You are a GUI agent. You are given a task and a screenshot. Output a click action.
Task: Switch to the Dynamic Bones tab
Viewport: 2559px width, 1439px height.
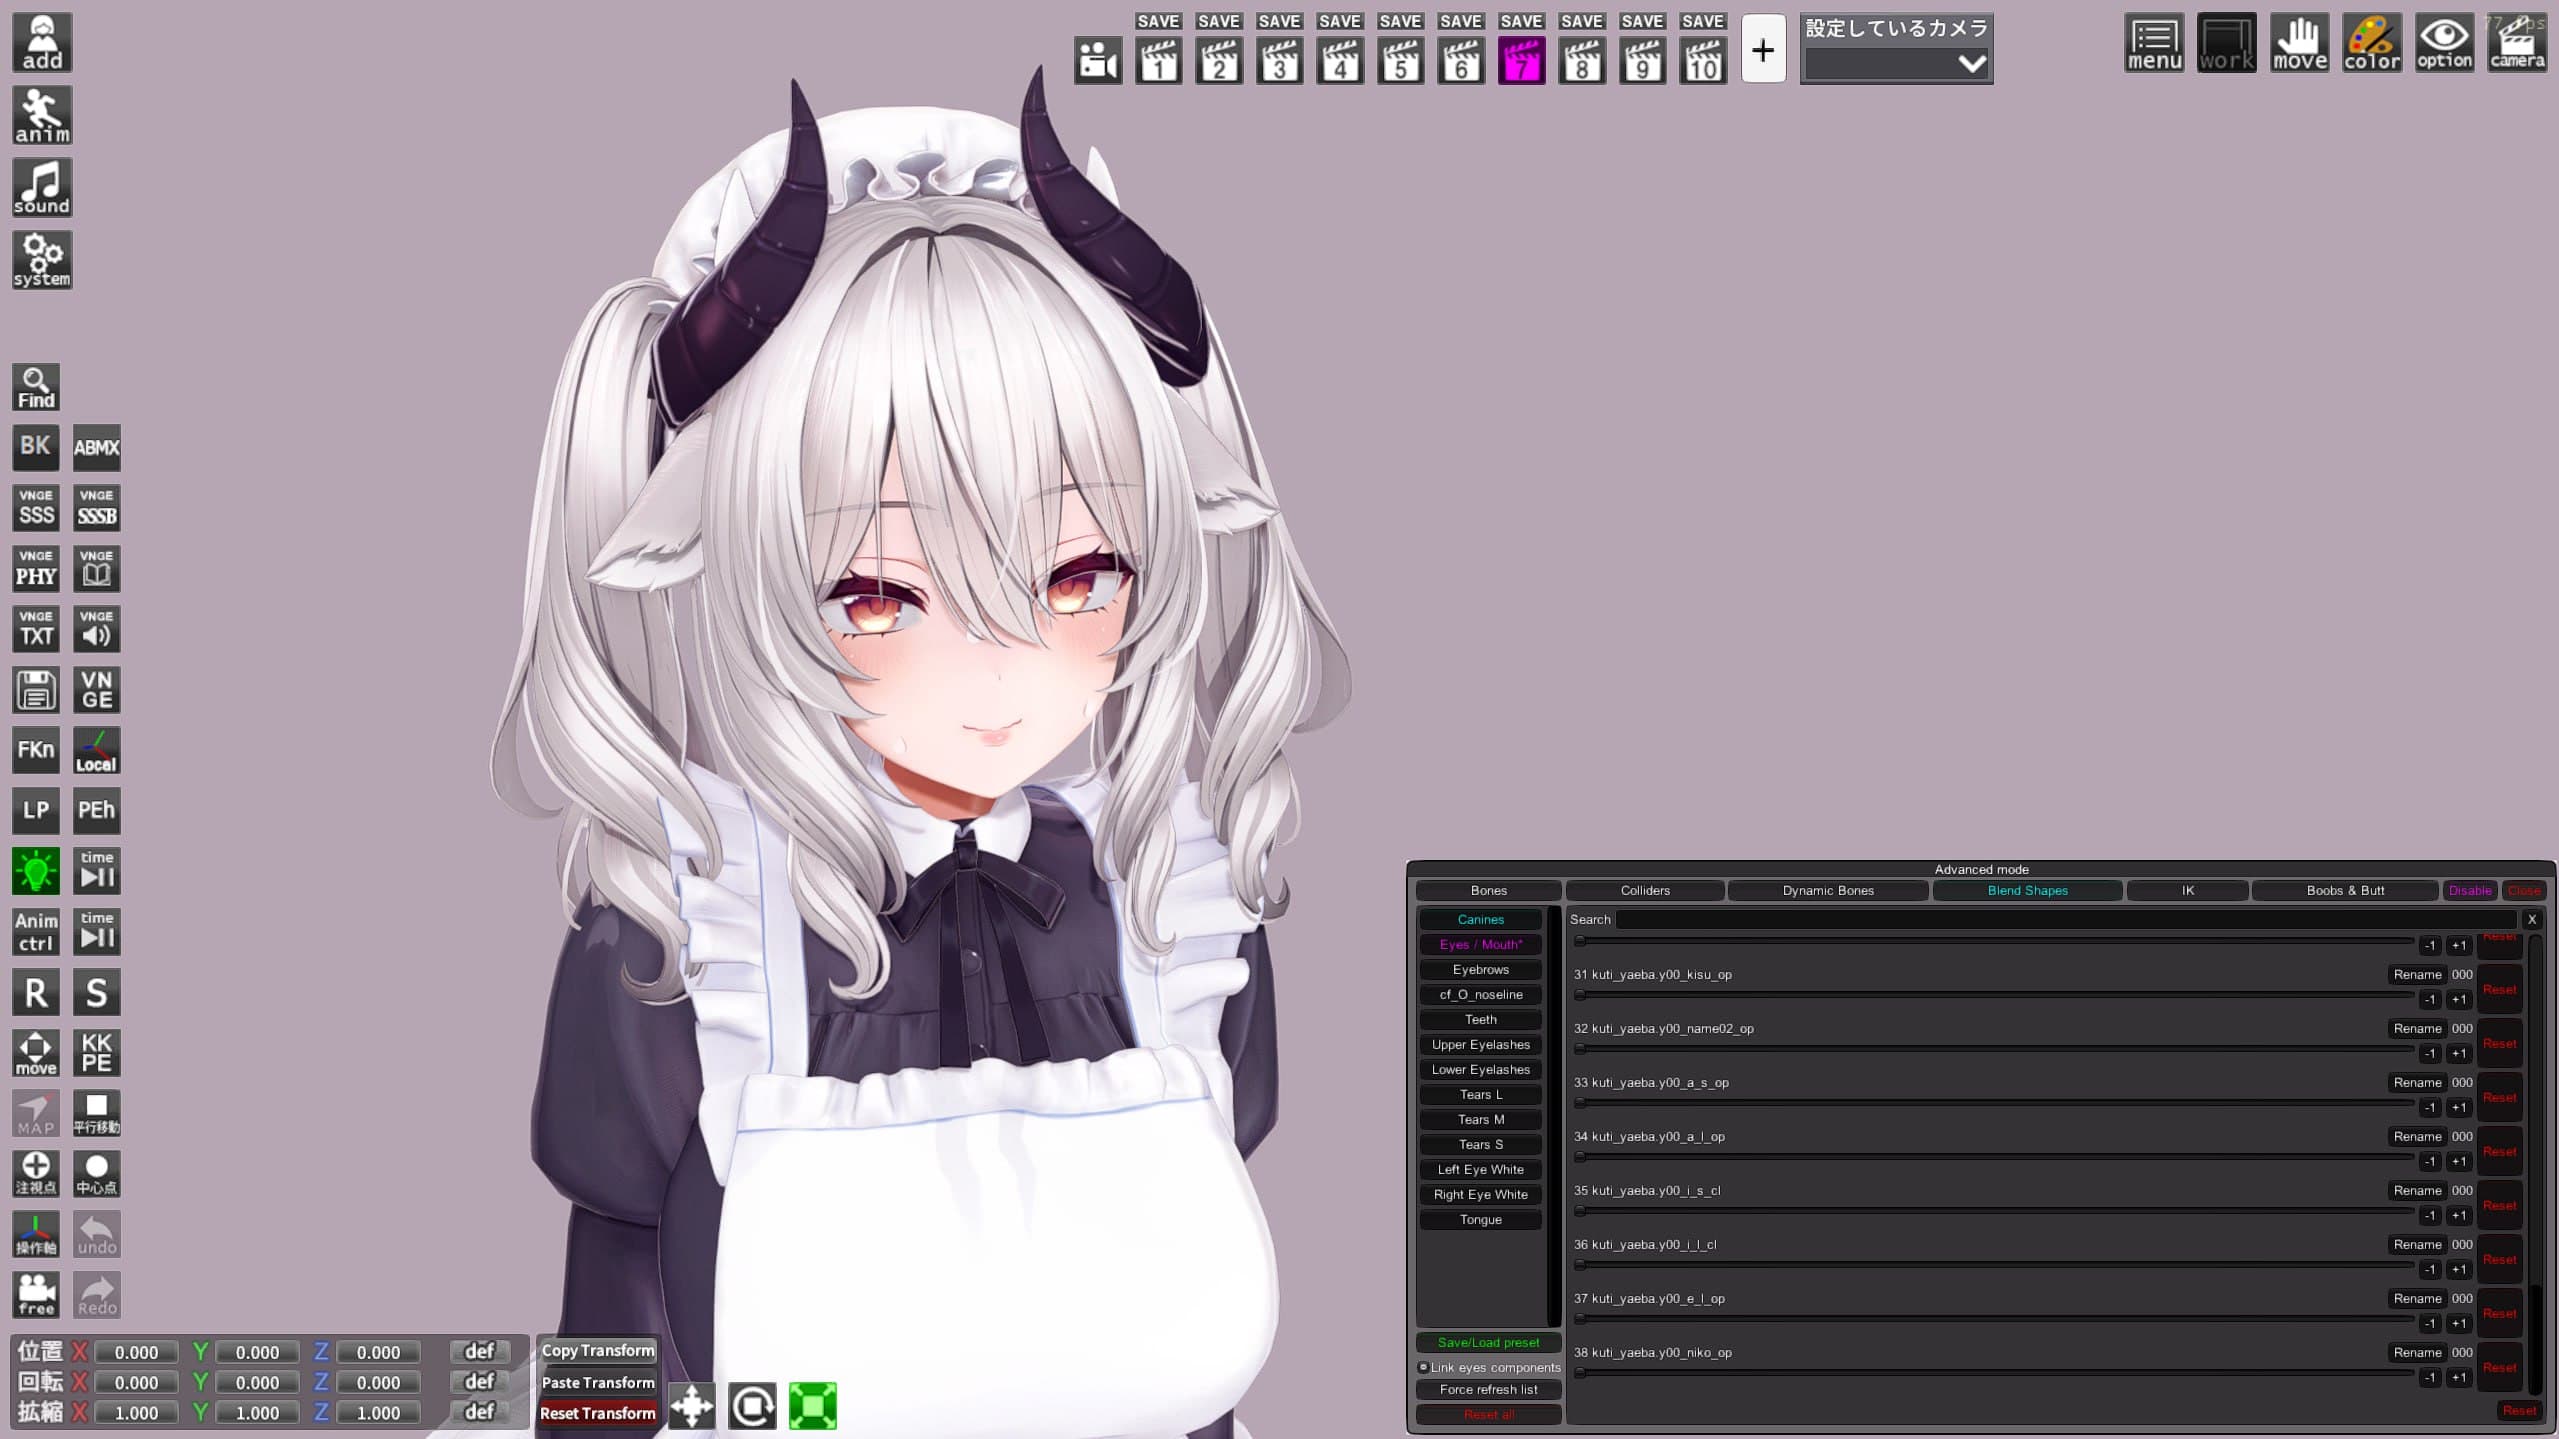1827,890
